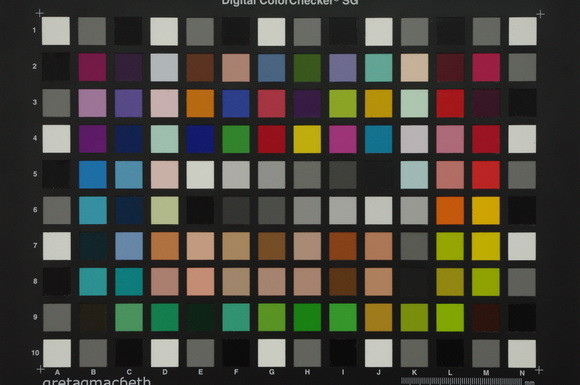
Task: Select the blue swatch at F3
Action: click(x=236, y=103)
